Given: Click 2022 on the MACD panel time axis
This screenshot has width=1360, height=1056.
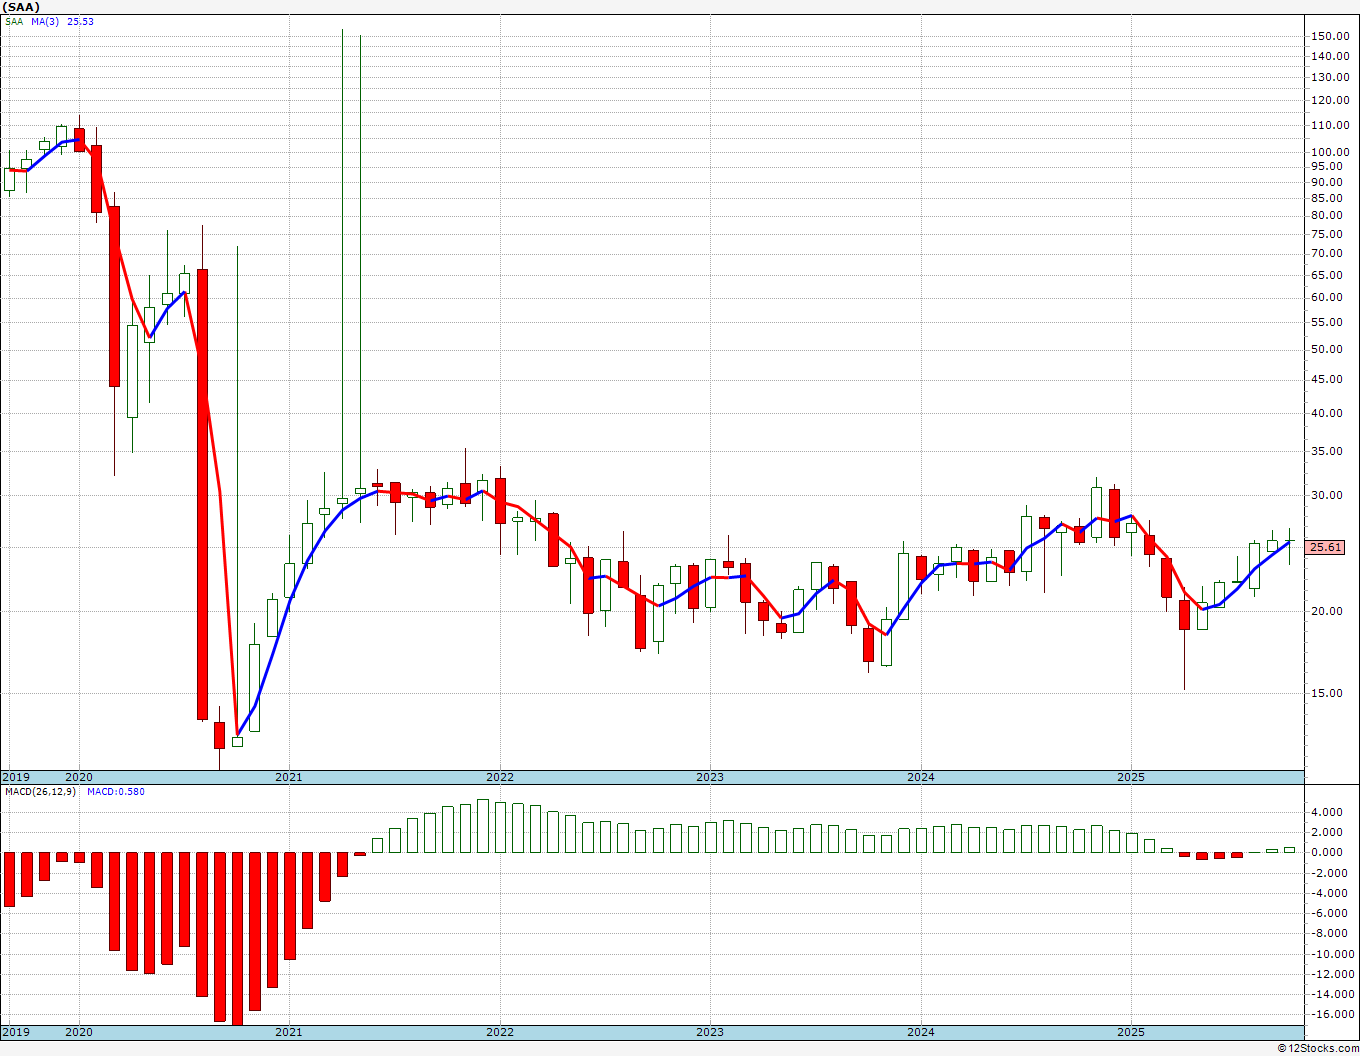Looking at the screenshot, I should click(500, 1032).
